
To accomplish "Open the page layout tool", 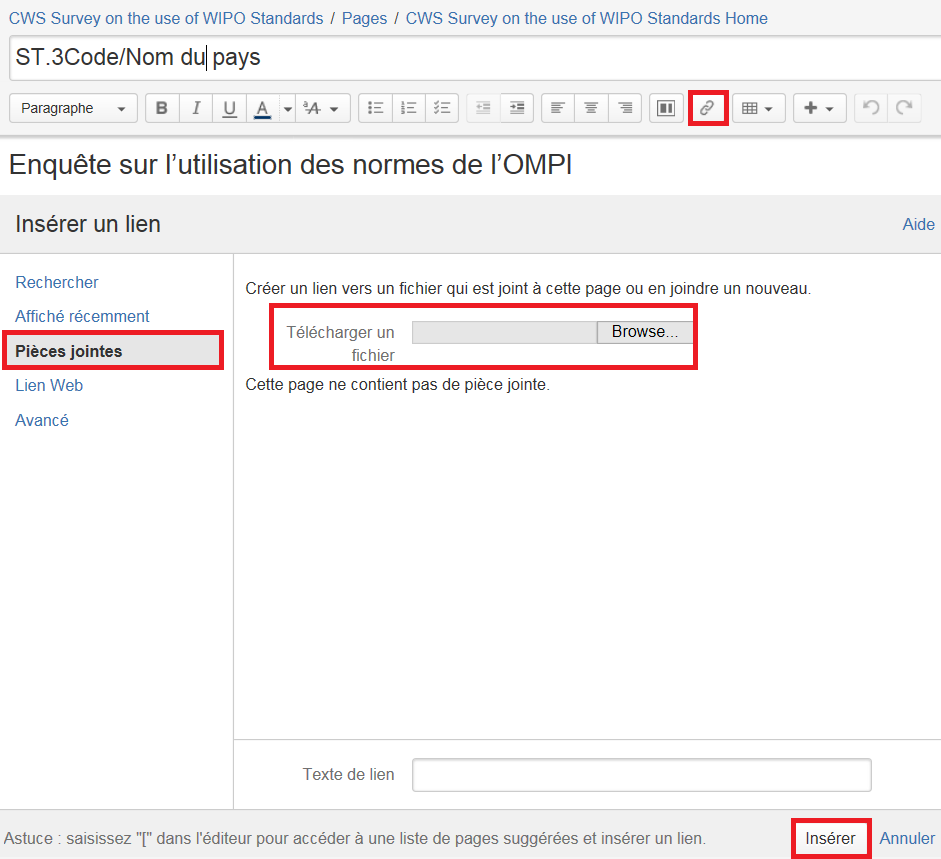I will 664,108.
